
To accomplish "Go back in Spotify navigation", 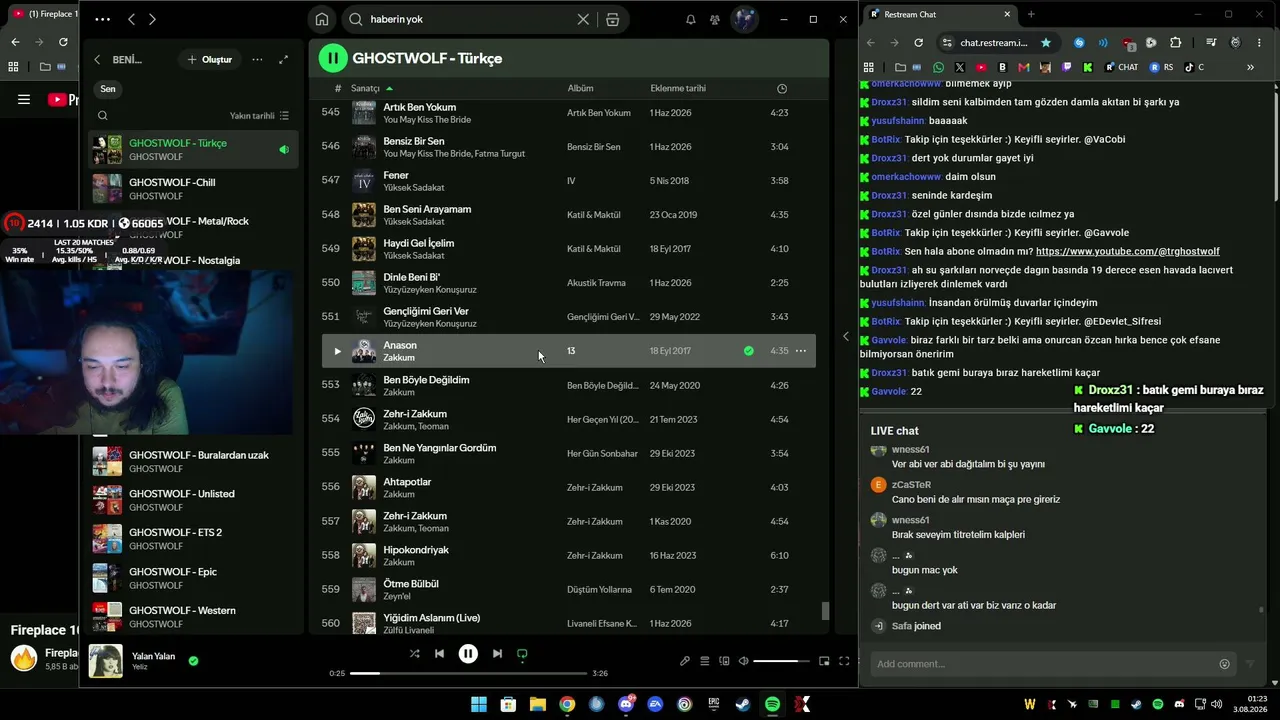I will tap(131, 19).
